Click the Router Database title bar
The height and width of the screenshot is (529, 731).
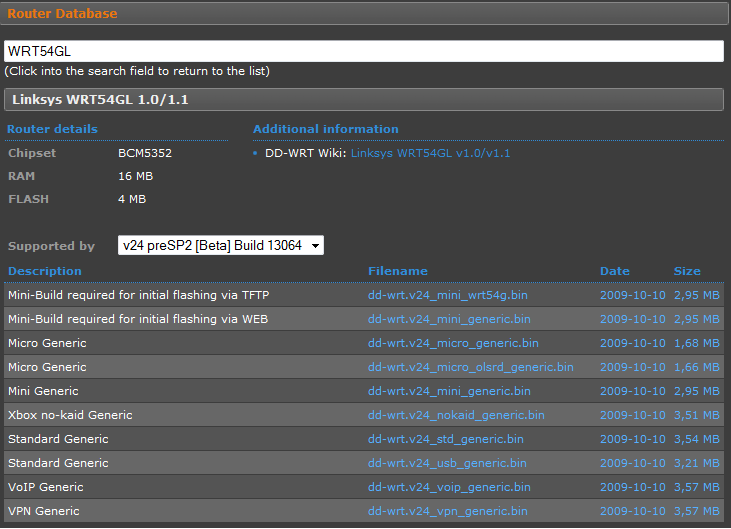click(x=363, y=14)
